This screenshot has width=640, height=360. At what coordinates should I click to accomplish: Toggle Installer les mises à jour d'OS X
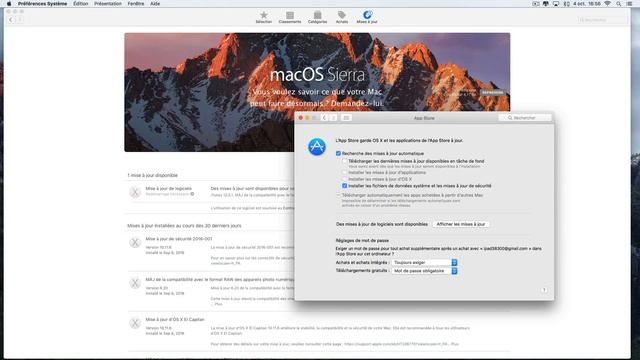[344, 179]
